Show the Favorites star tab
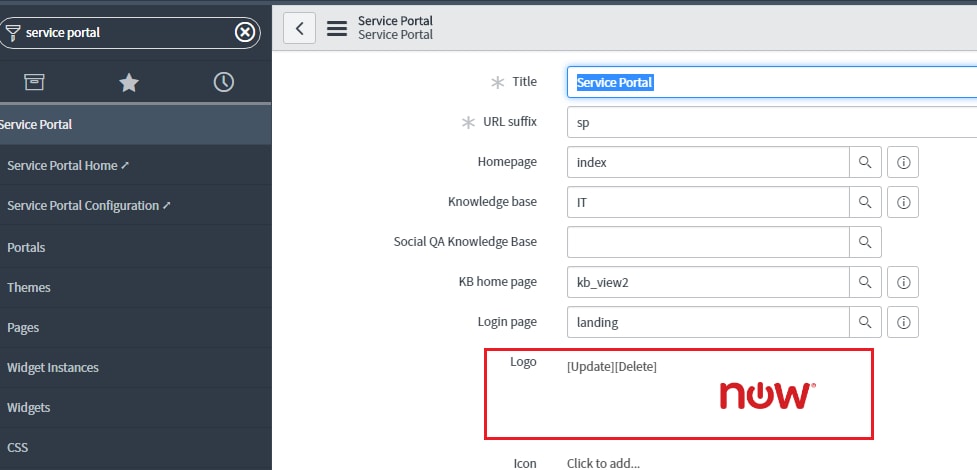The width and height of the screenshot is (977, 470). point(129,82)
